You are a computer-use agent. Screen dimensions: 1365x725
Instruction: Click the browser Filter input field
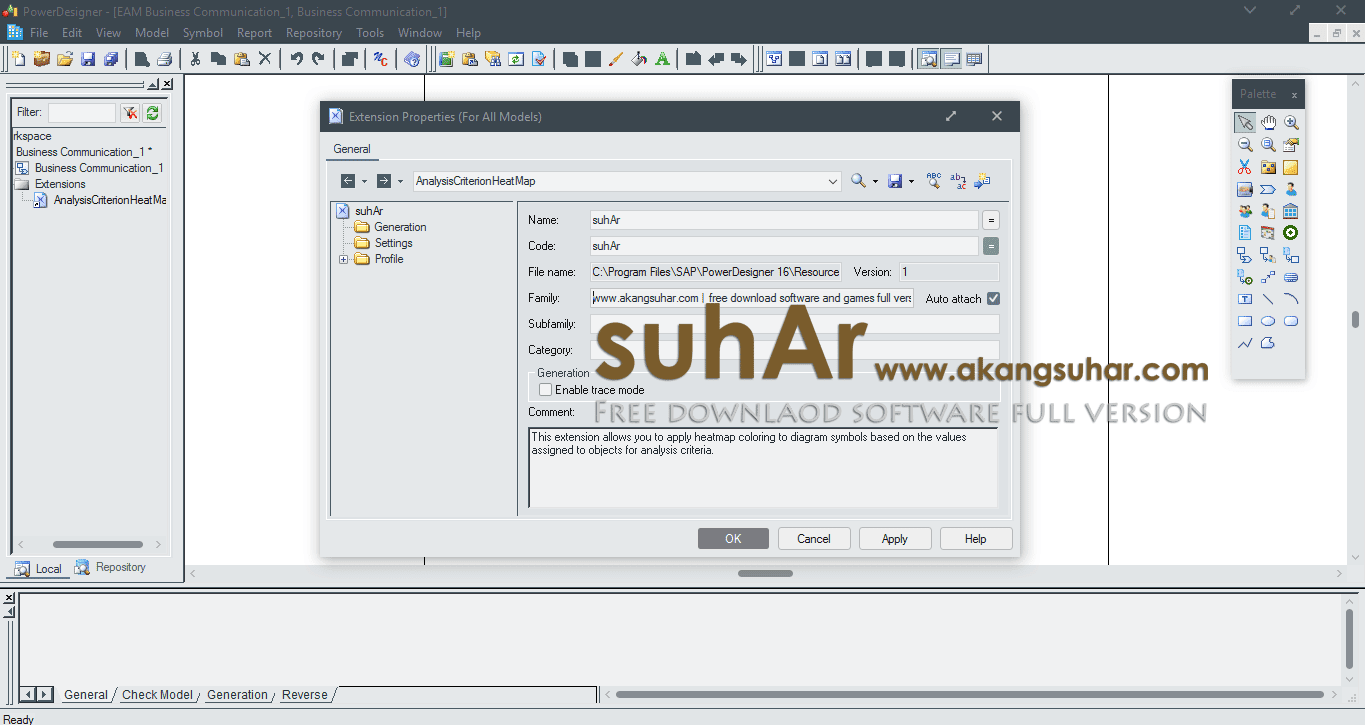tap(82, 113)
